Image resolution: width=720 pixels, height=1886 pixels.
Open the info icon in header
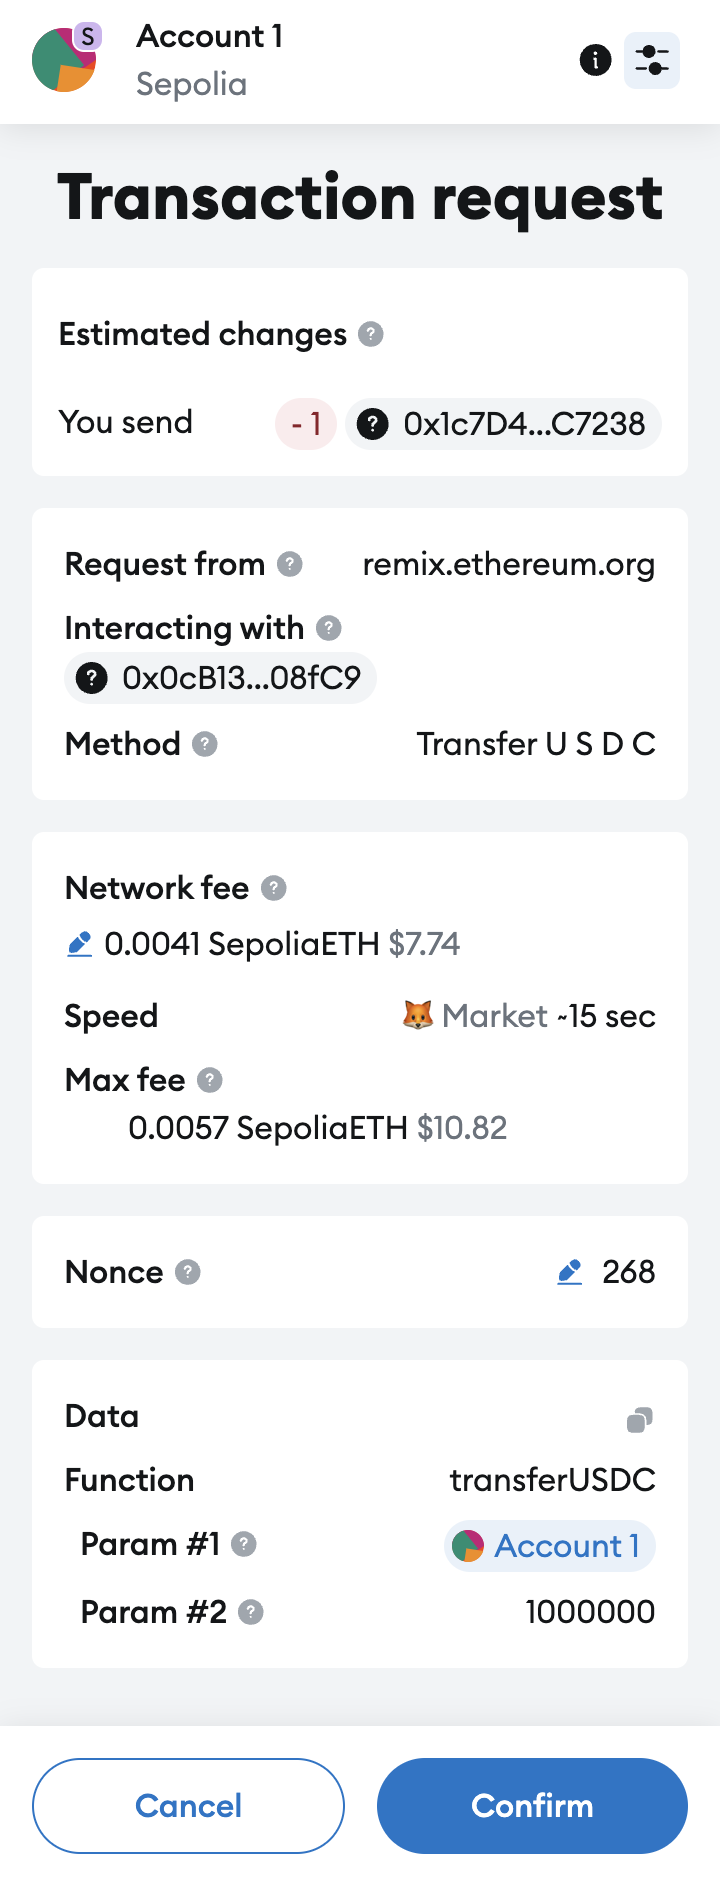[x=595, y=60]
